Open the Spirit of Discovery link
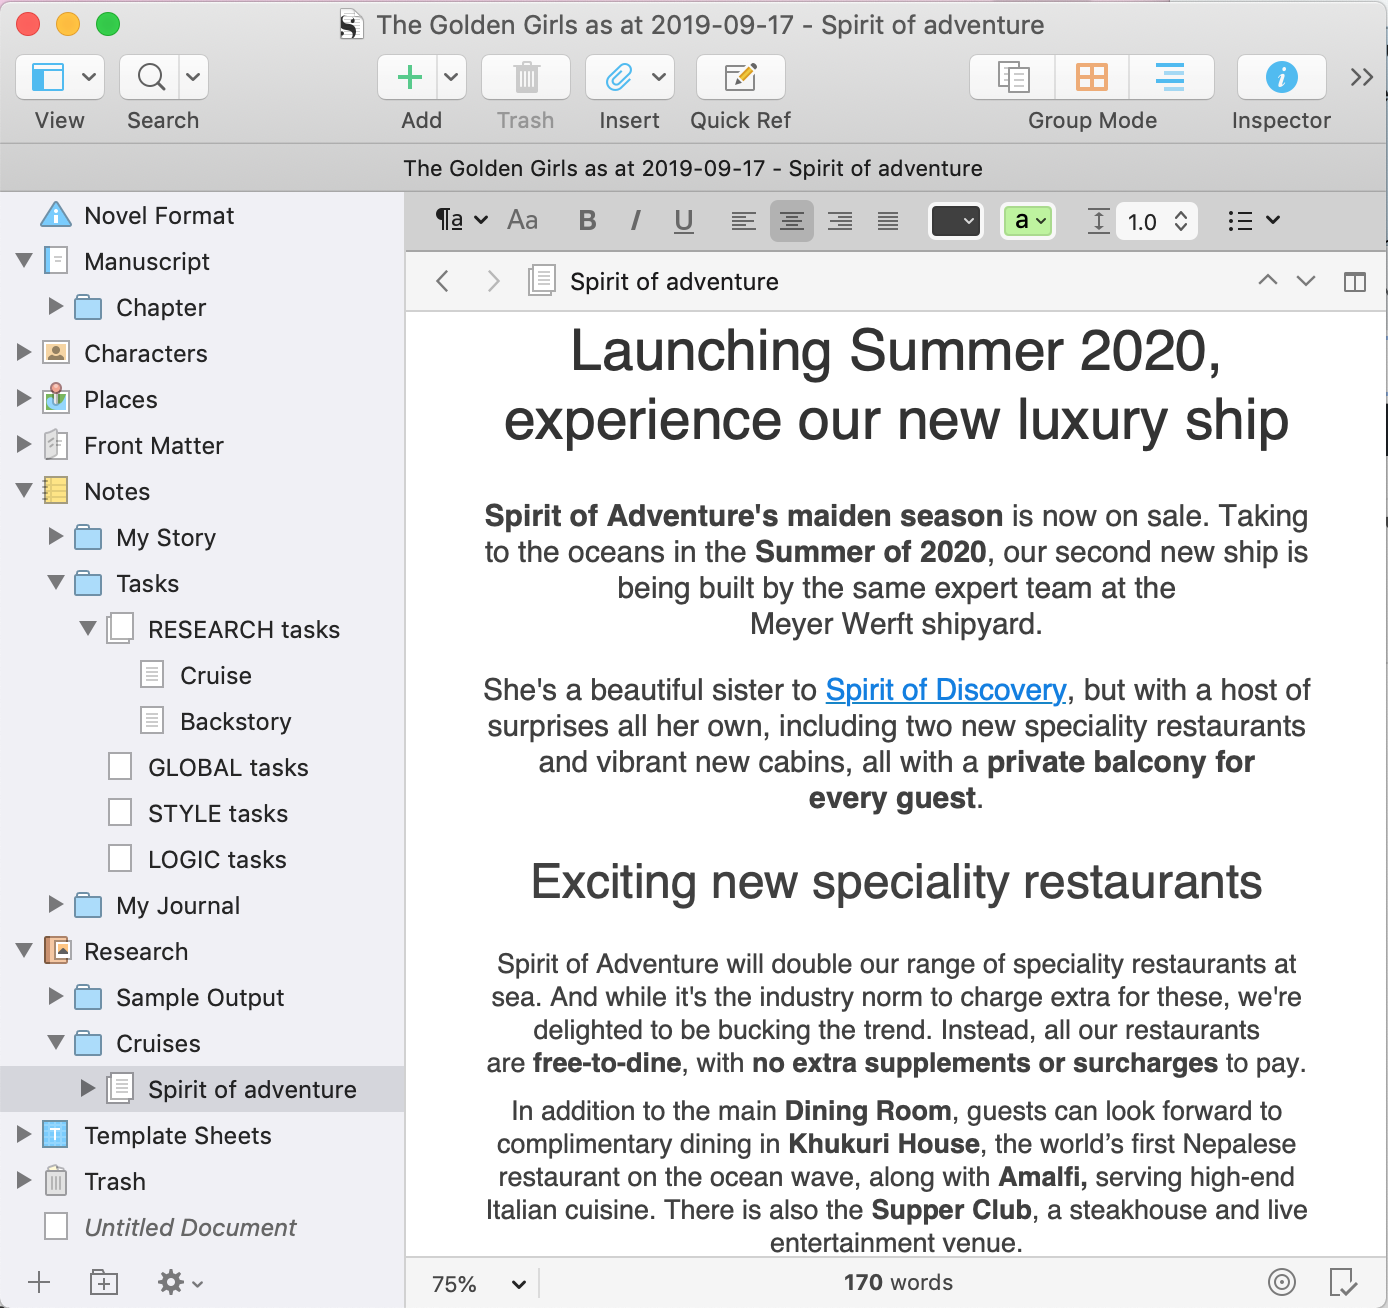This screenshot has height=1308, width=1388. [946, 690]
